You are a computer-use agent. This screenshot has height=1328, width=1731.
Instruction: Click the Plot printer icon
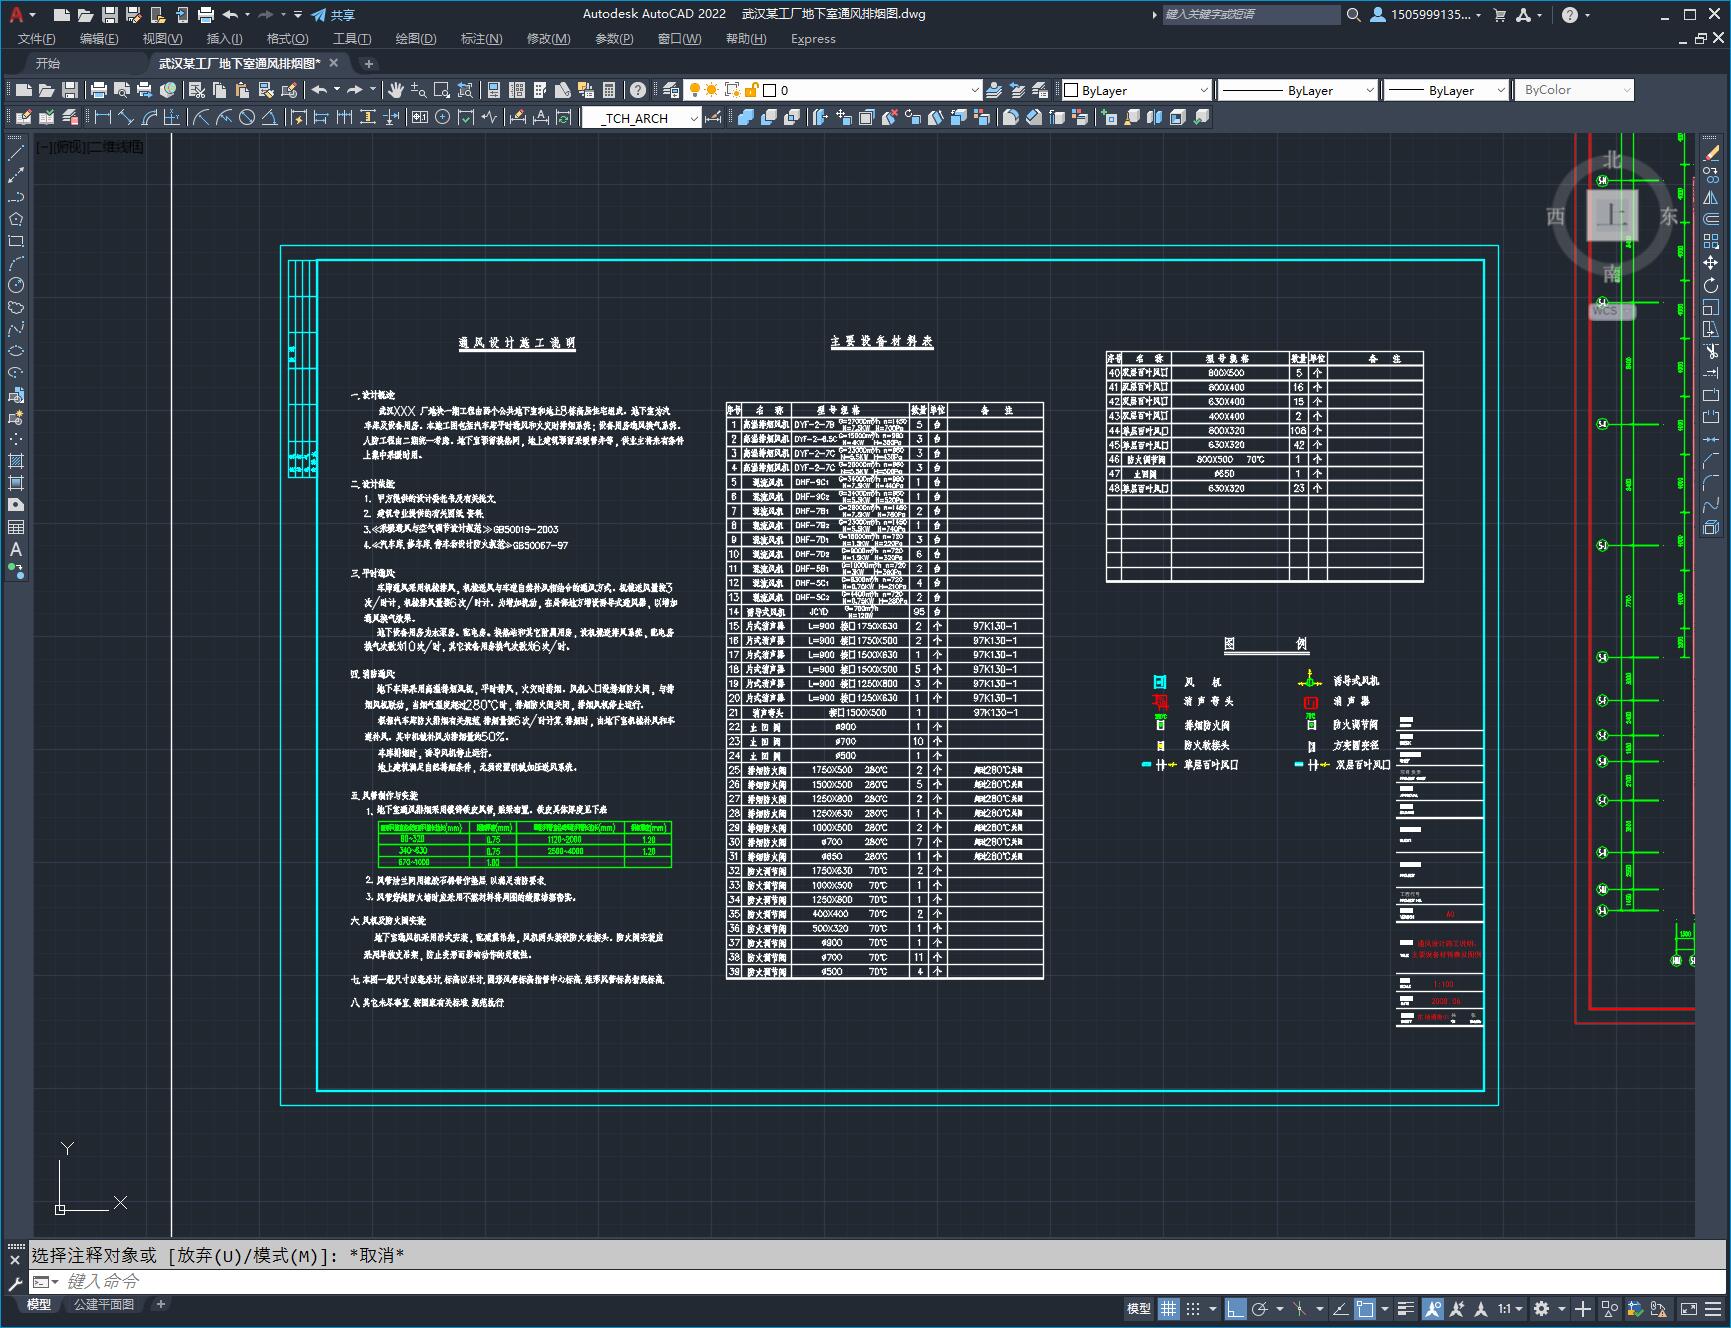click(206, 15)
